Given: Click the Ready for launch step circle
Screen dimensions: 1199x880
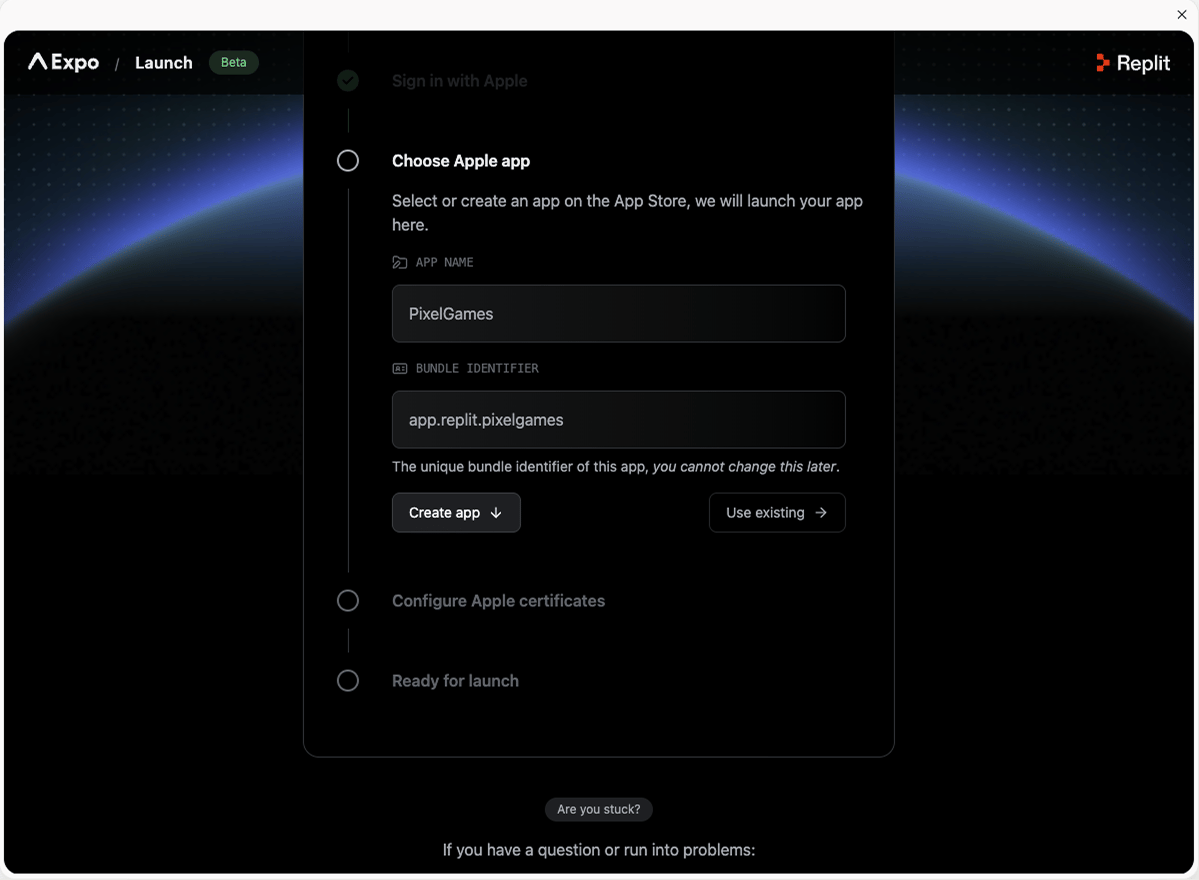Looking at the screenshot, I should point(348,680).
